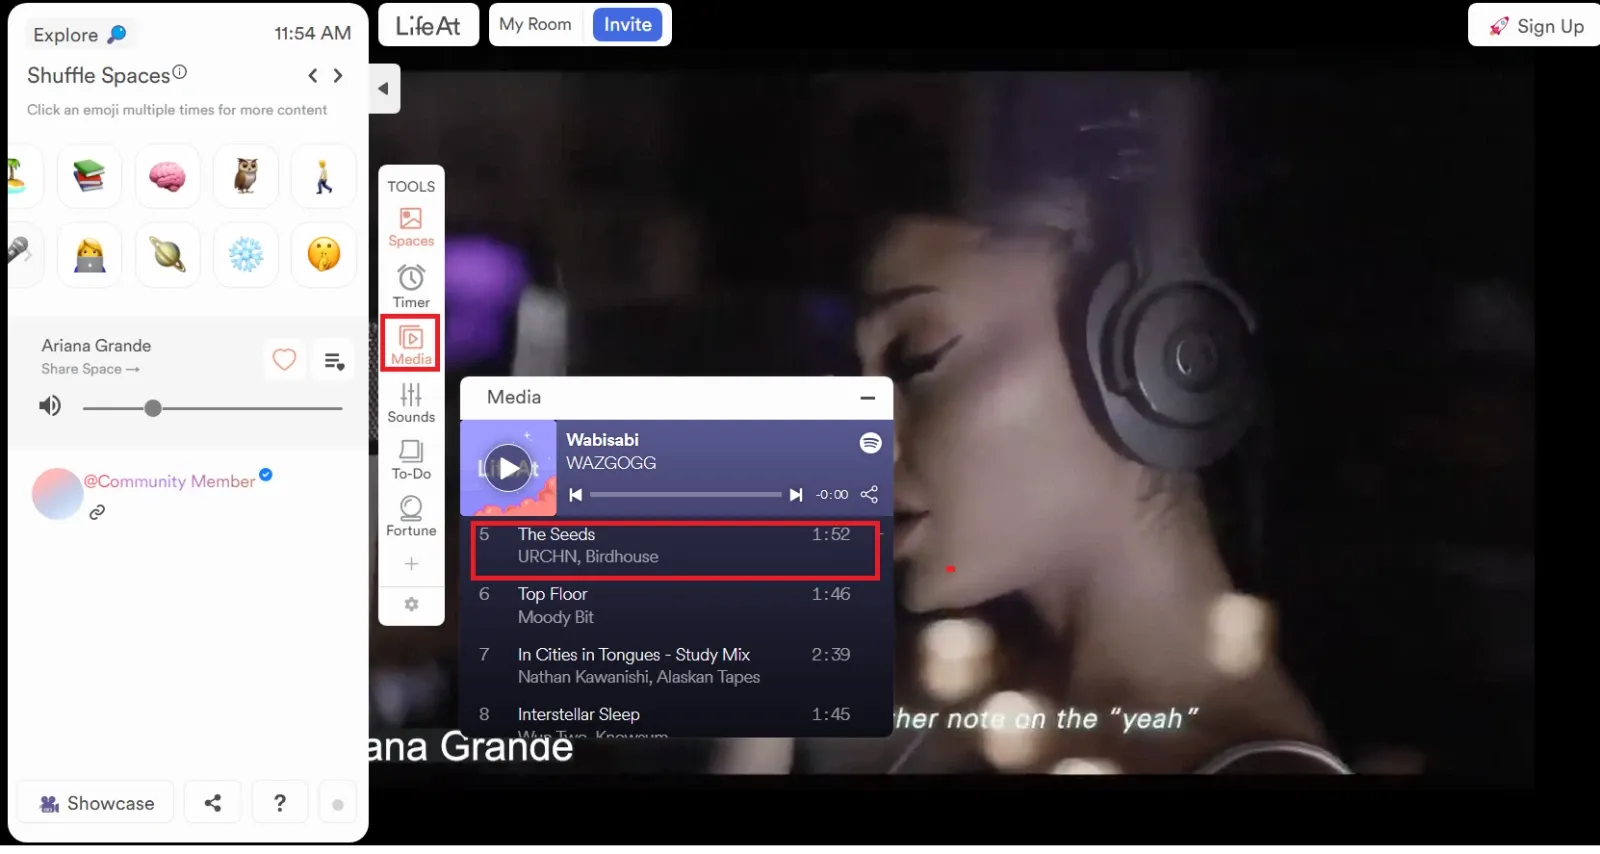Play Interstellar Sleep track

676,719
